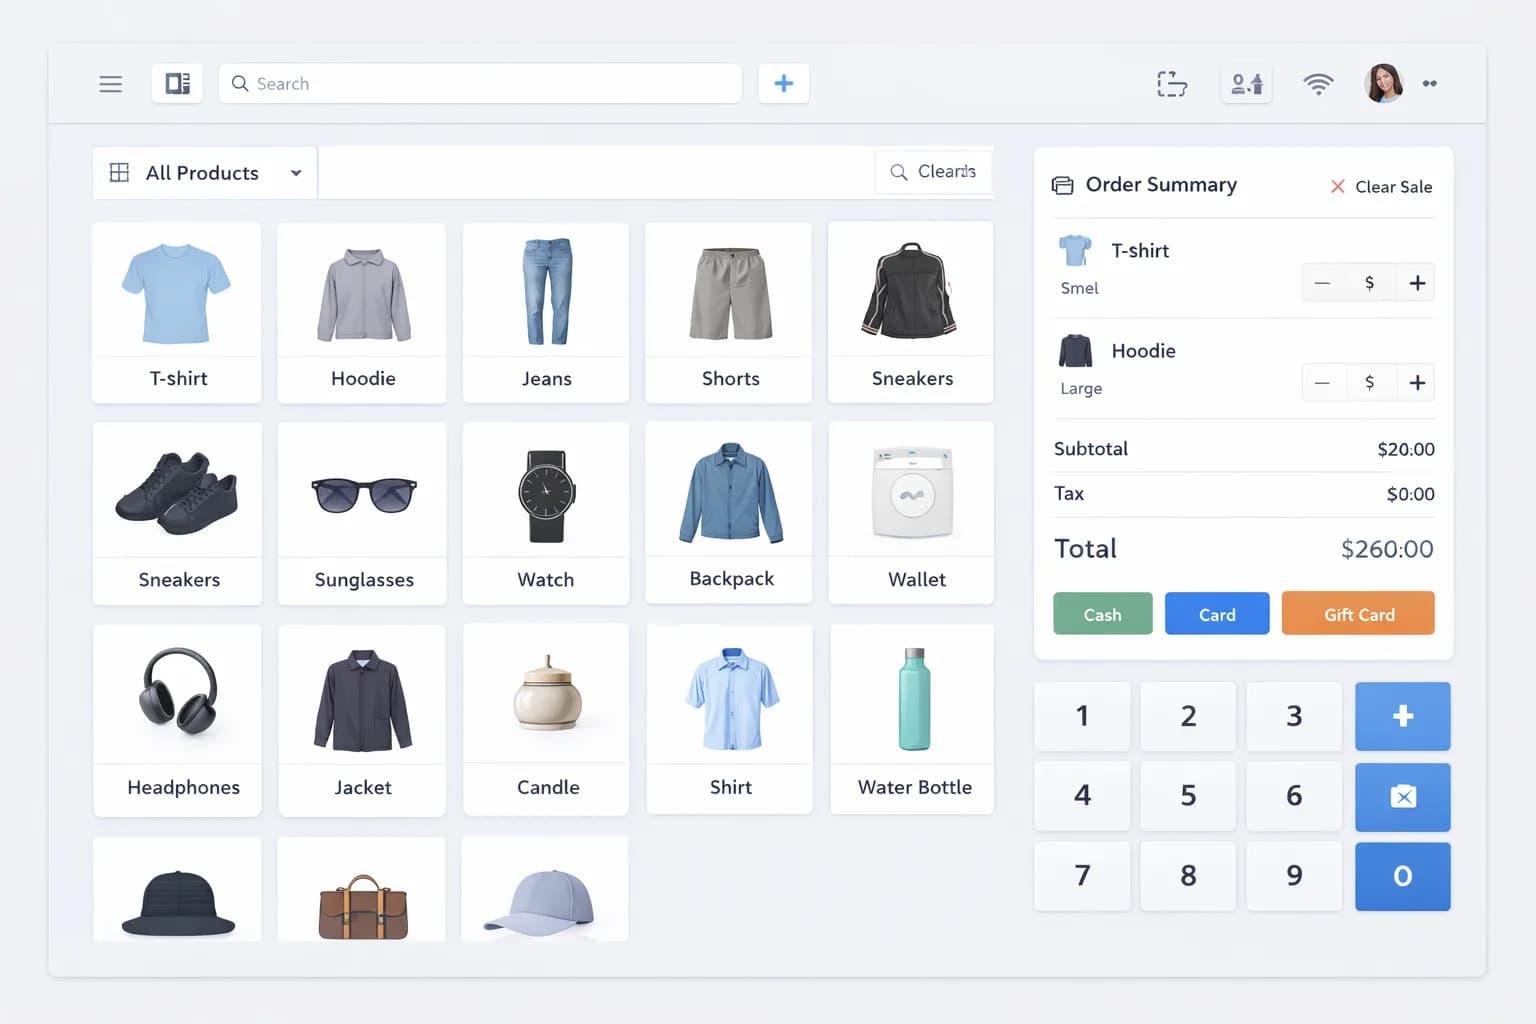Increase the Hoodie quantity with the plus stepper
The image size is (1536, 1024).
1417,382
